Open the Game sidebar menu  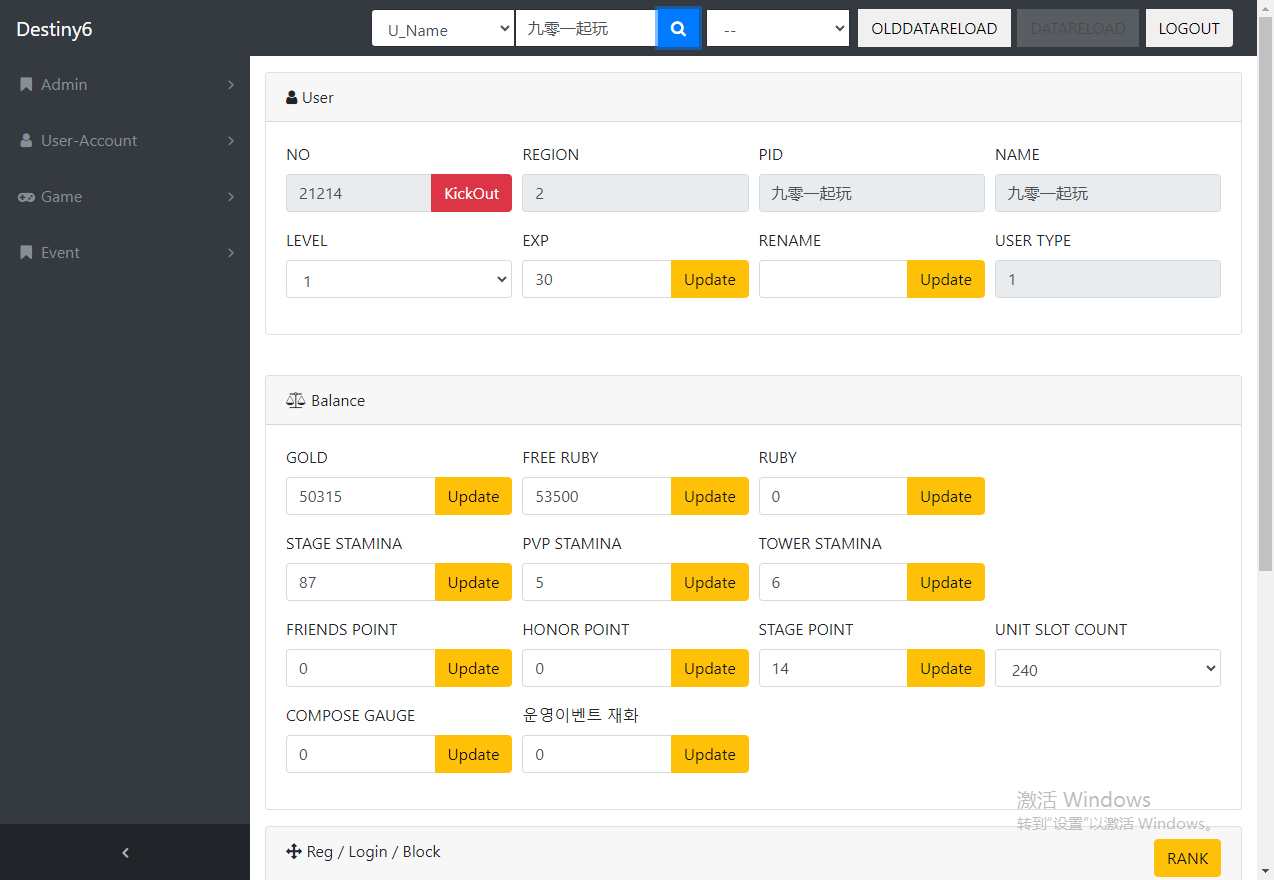[62, 197]
